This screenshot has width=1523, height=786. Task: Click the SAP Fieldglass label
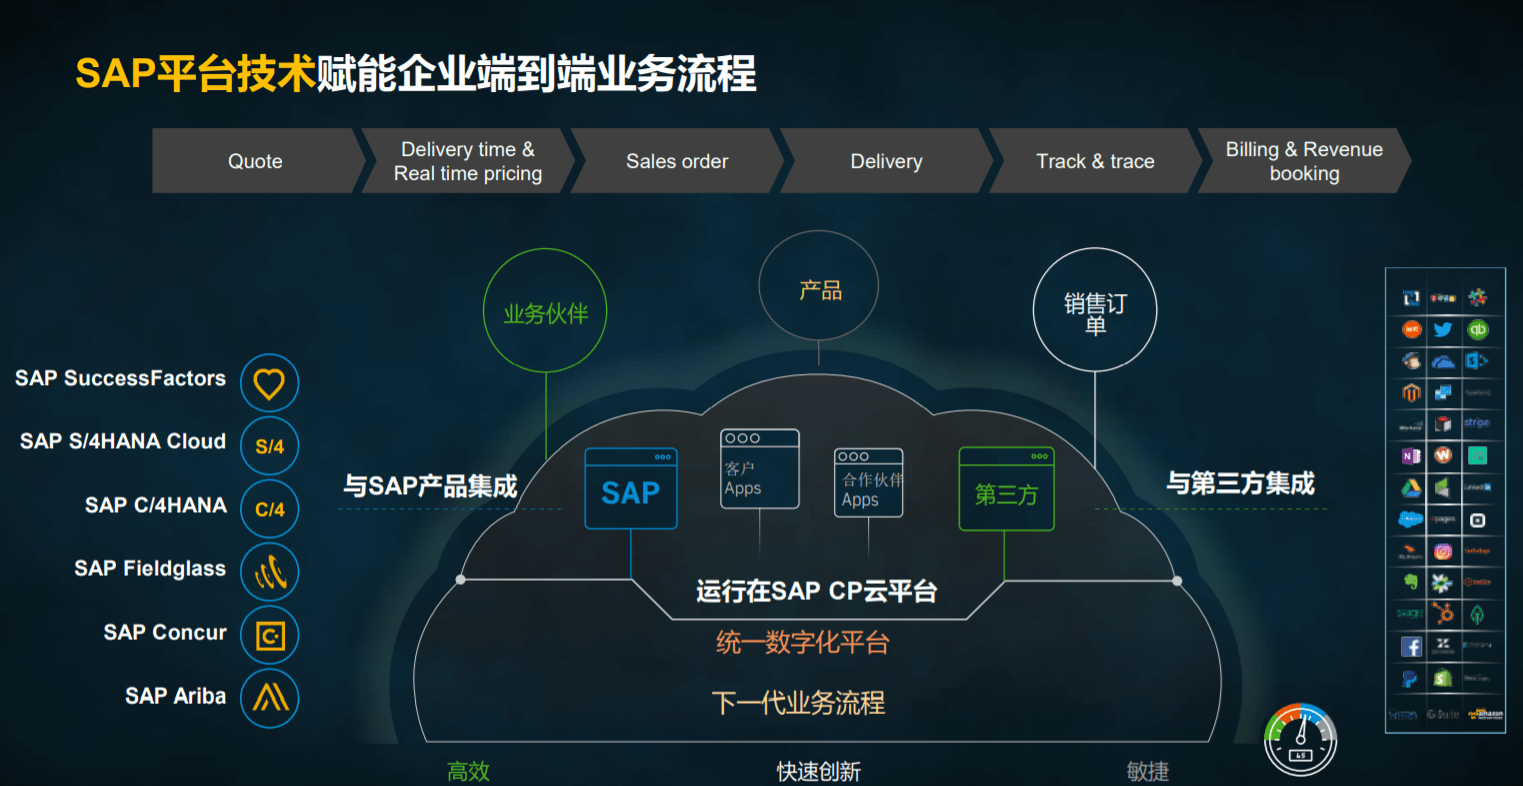pyautogui.click(x=150, y=568)
